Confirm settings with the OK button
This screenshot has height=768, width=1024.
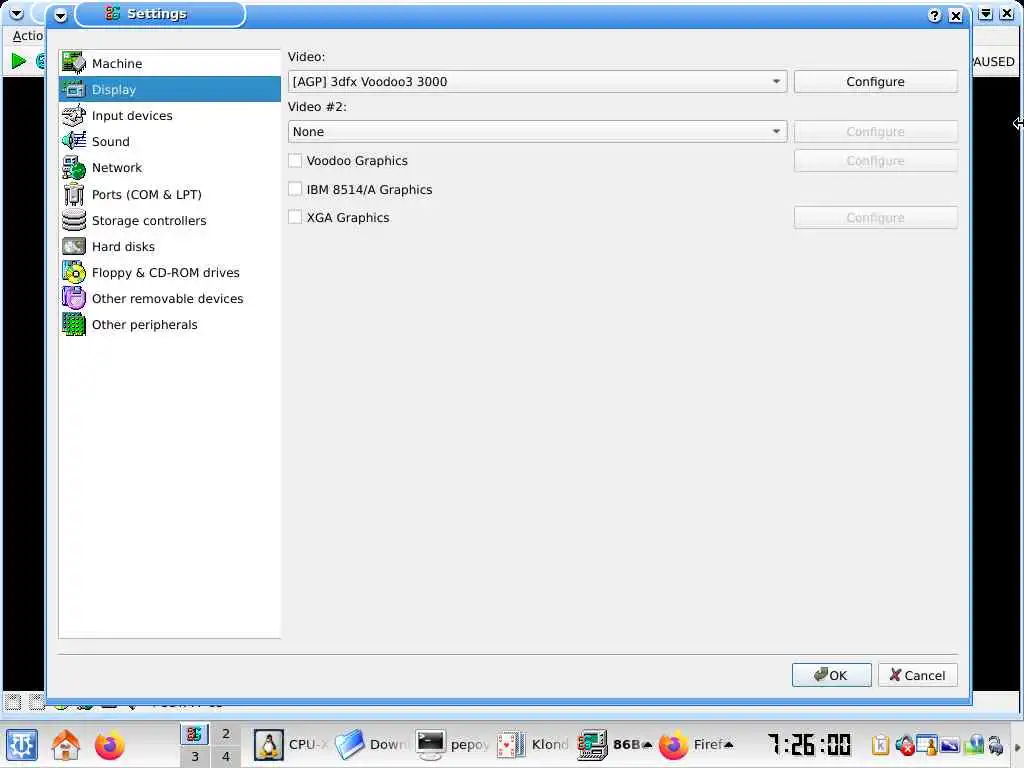coord(831,675)
